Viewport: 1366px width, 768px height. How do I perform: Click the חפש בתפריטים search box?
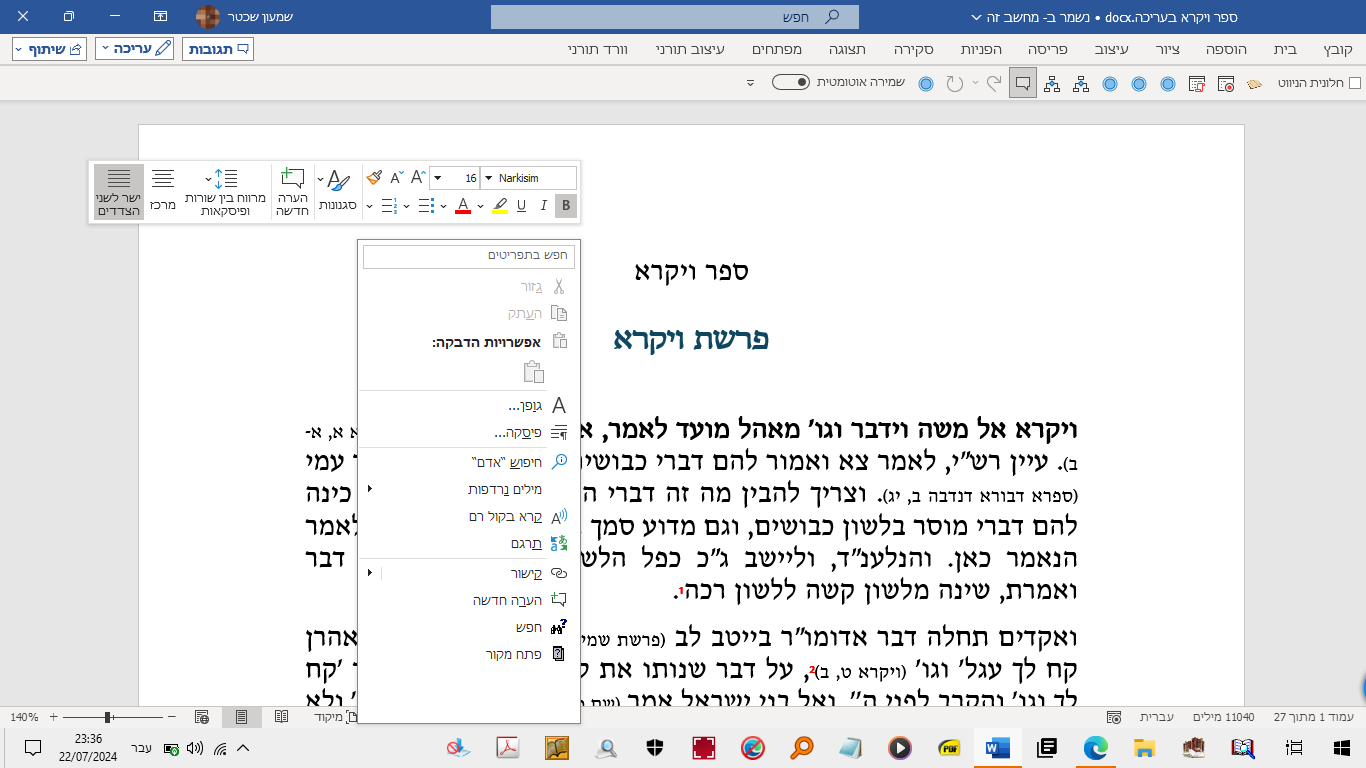tap(469, 256)
